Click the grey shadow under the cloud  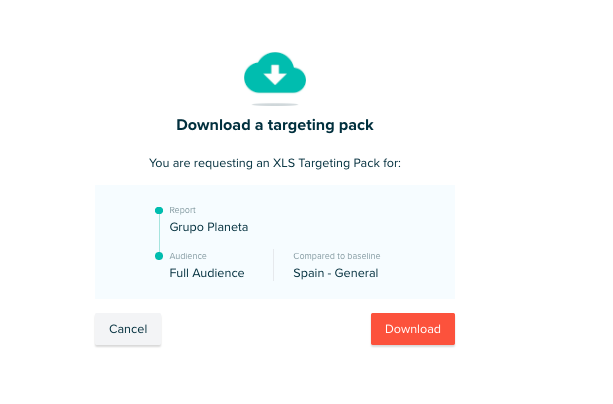point(274,104)
